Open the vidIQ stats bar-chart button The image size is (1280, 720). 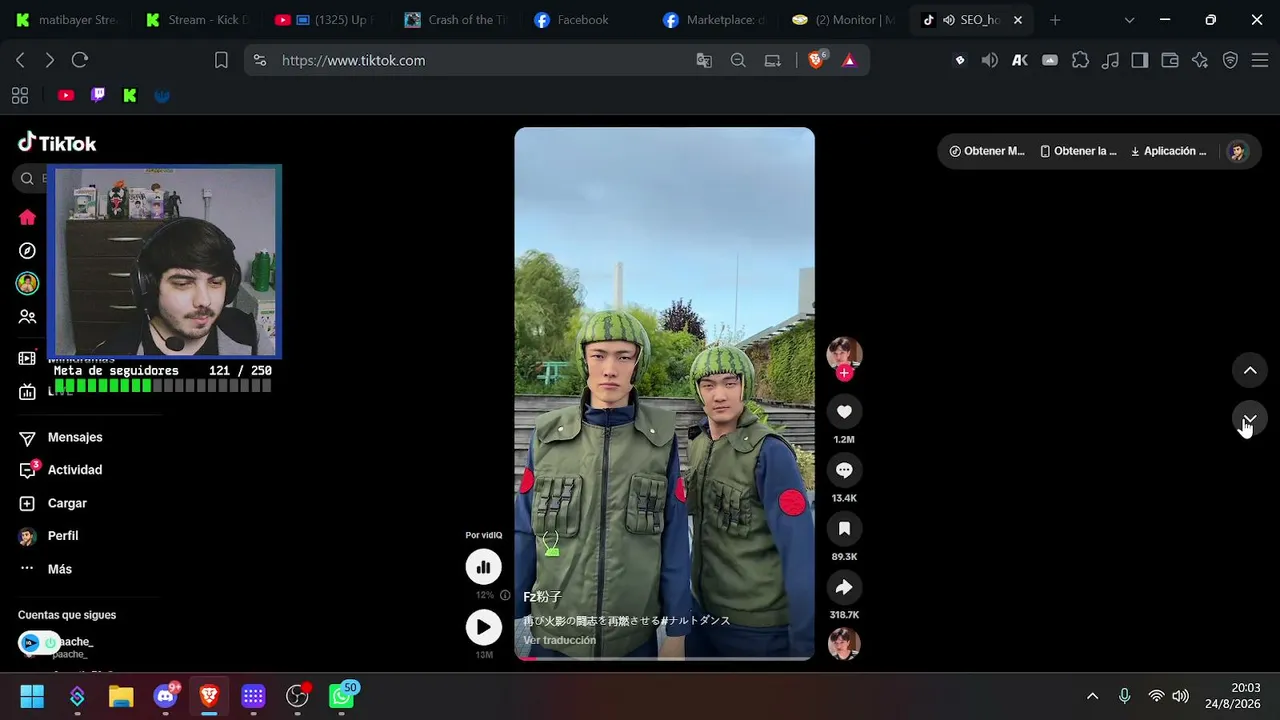tap(483, 567)
